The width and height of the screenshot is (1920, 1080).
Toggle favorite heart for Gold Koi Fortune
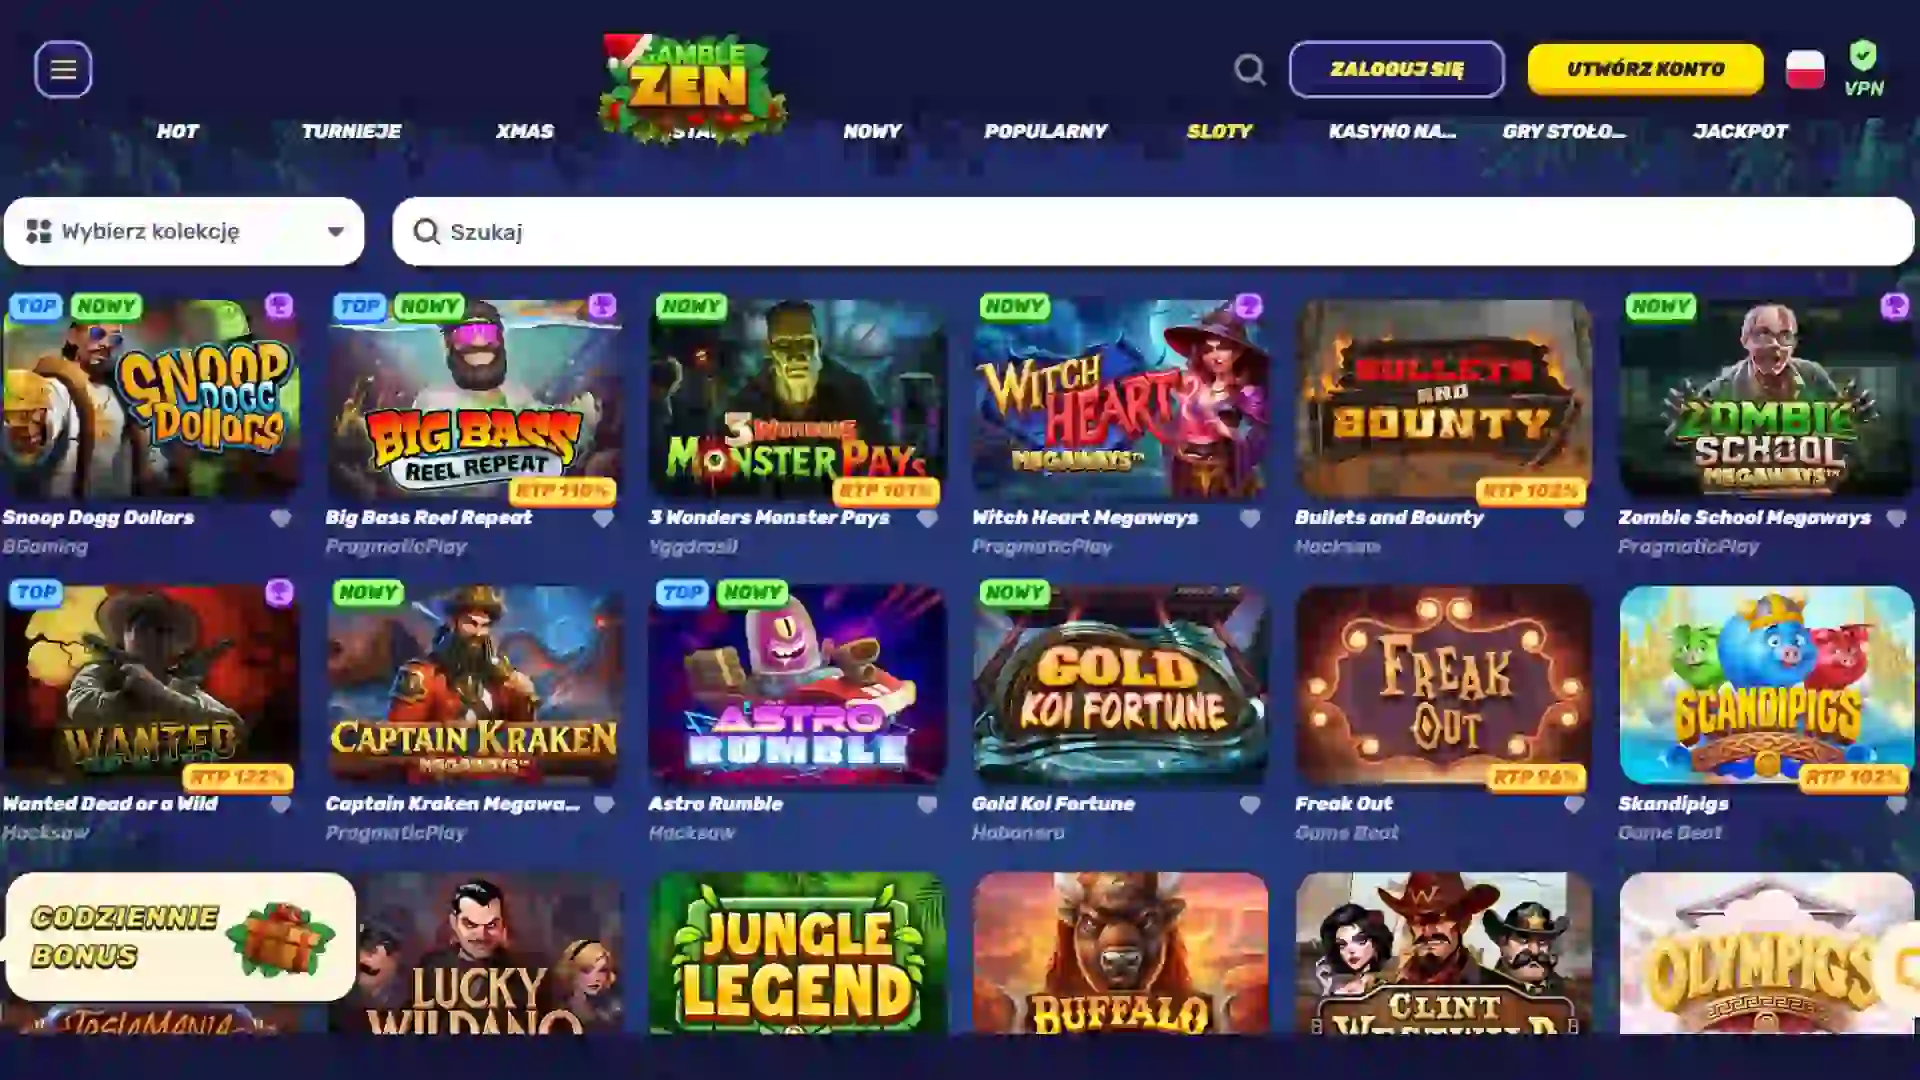pyautogui.click(x=1250, y=804)
